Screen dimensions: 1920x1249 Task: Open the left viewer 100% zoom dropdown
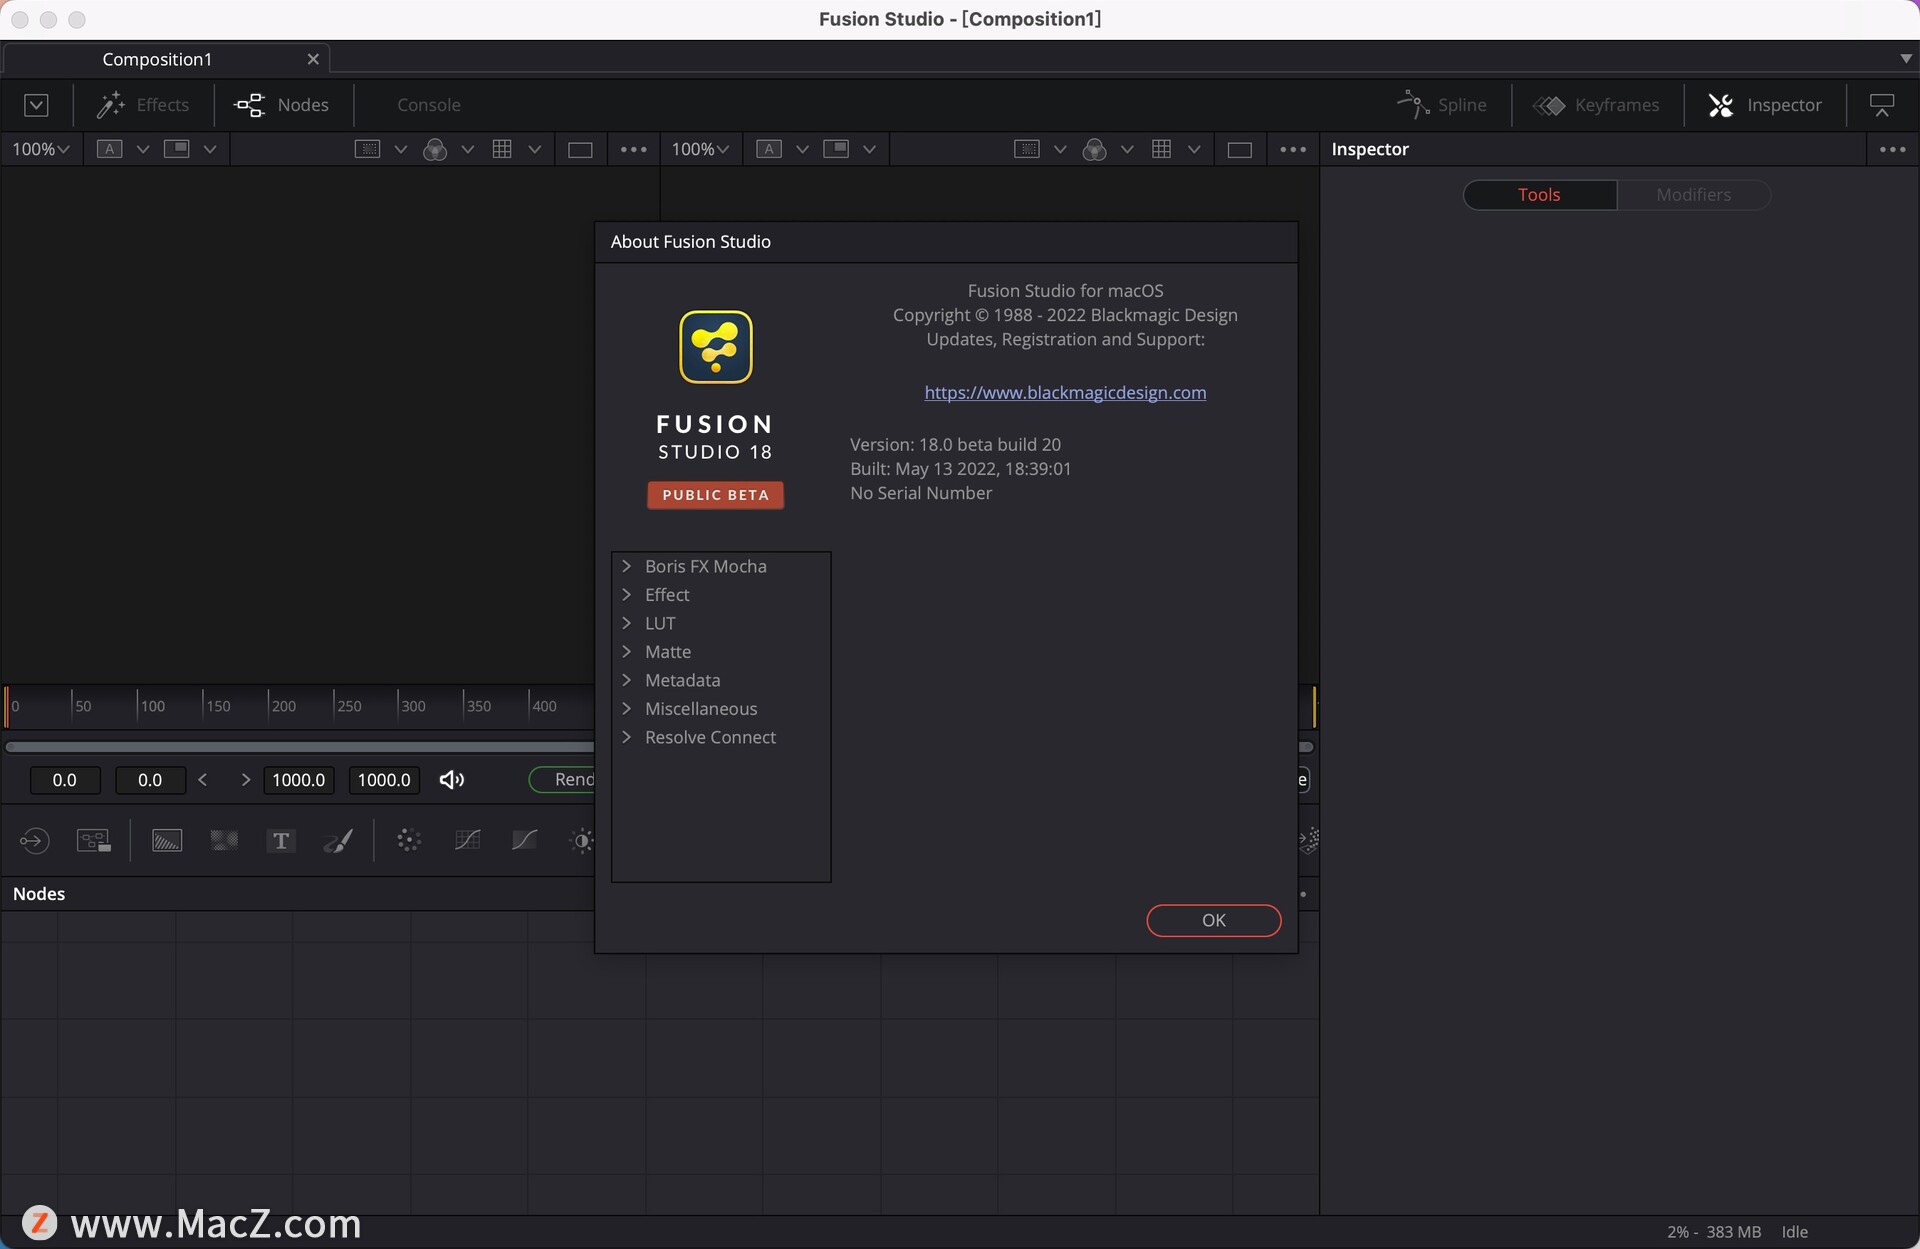40,149
